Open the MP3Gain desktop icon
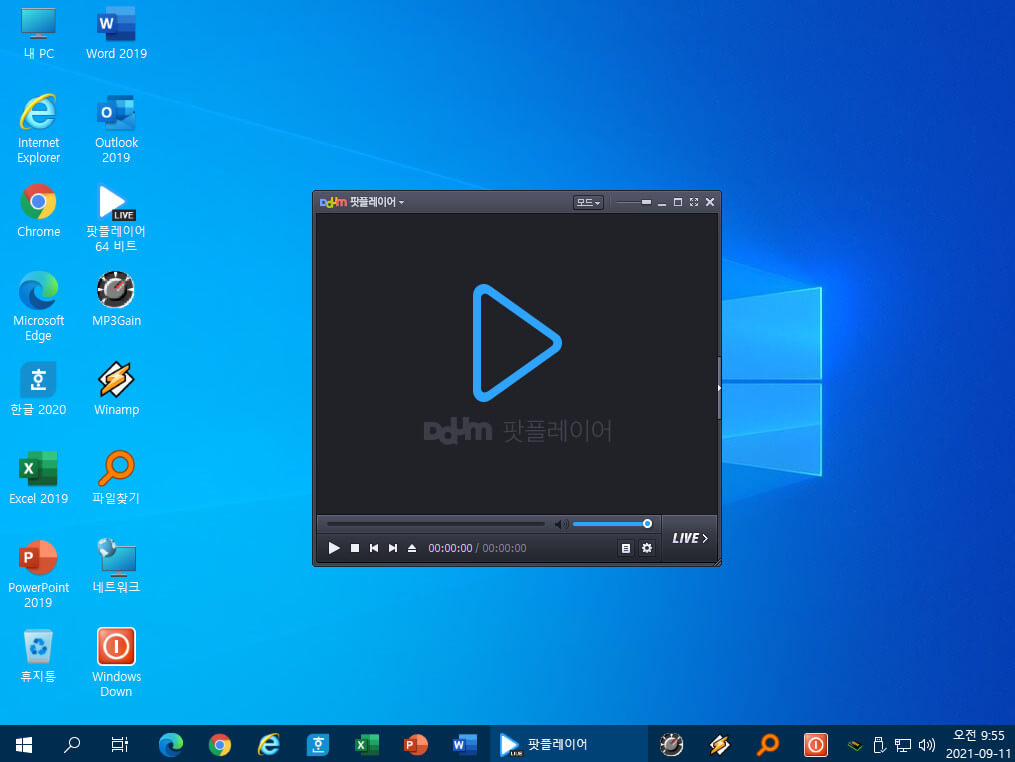 point(116,299)
